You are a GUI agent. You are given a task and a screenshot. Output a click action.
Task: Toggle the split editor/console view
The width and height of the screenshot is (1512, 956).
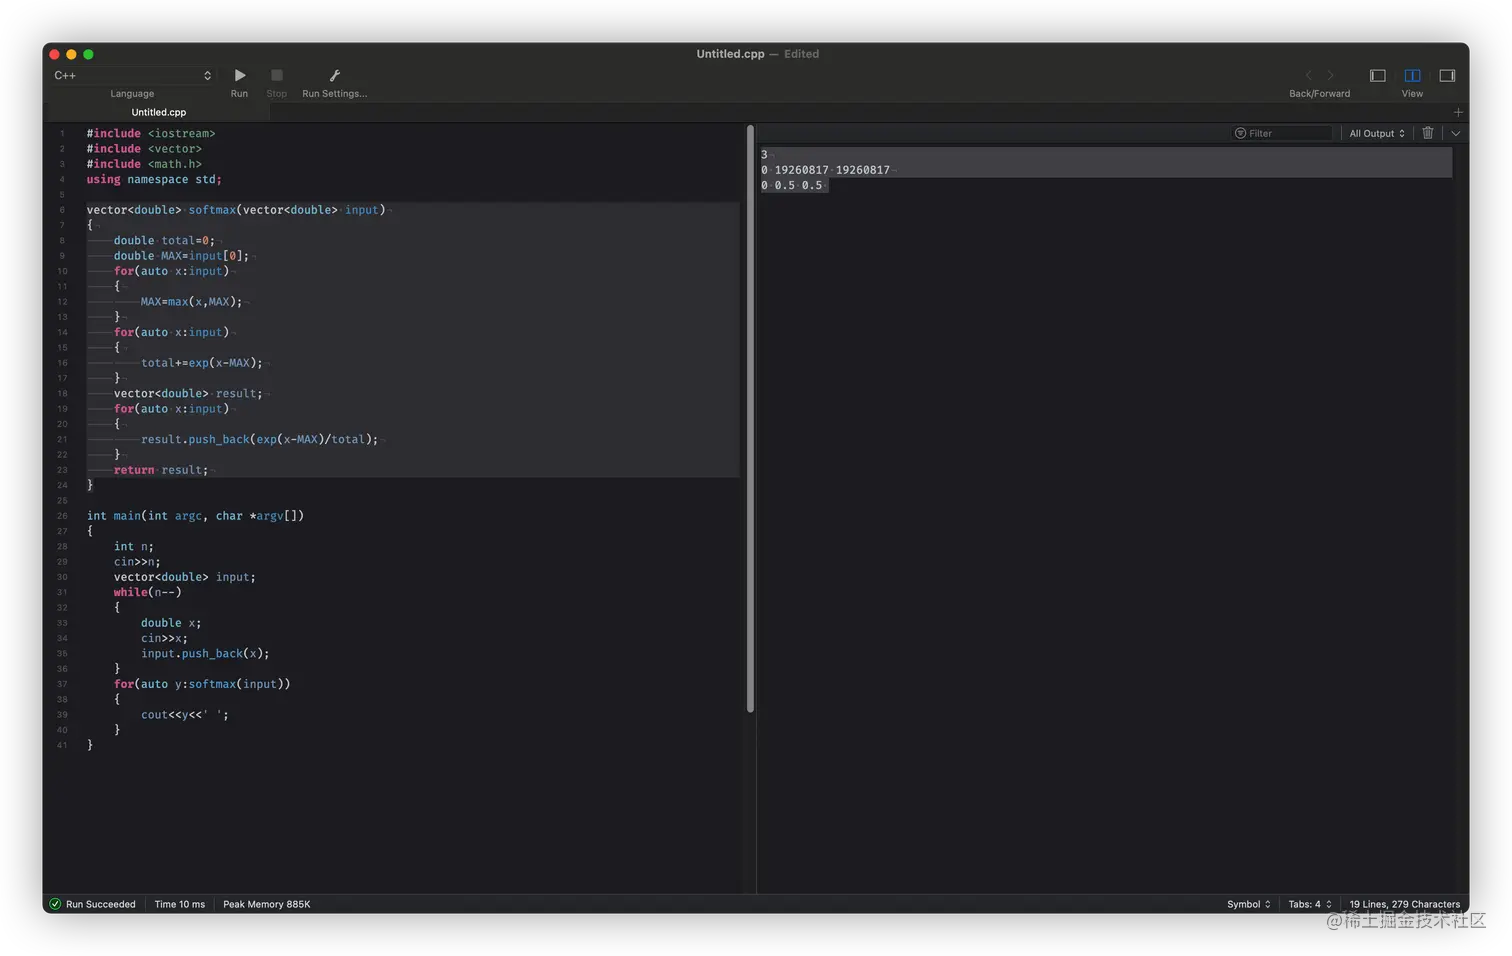[1412, 76]
